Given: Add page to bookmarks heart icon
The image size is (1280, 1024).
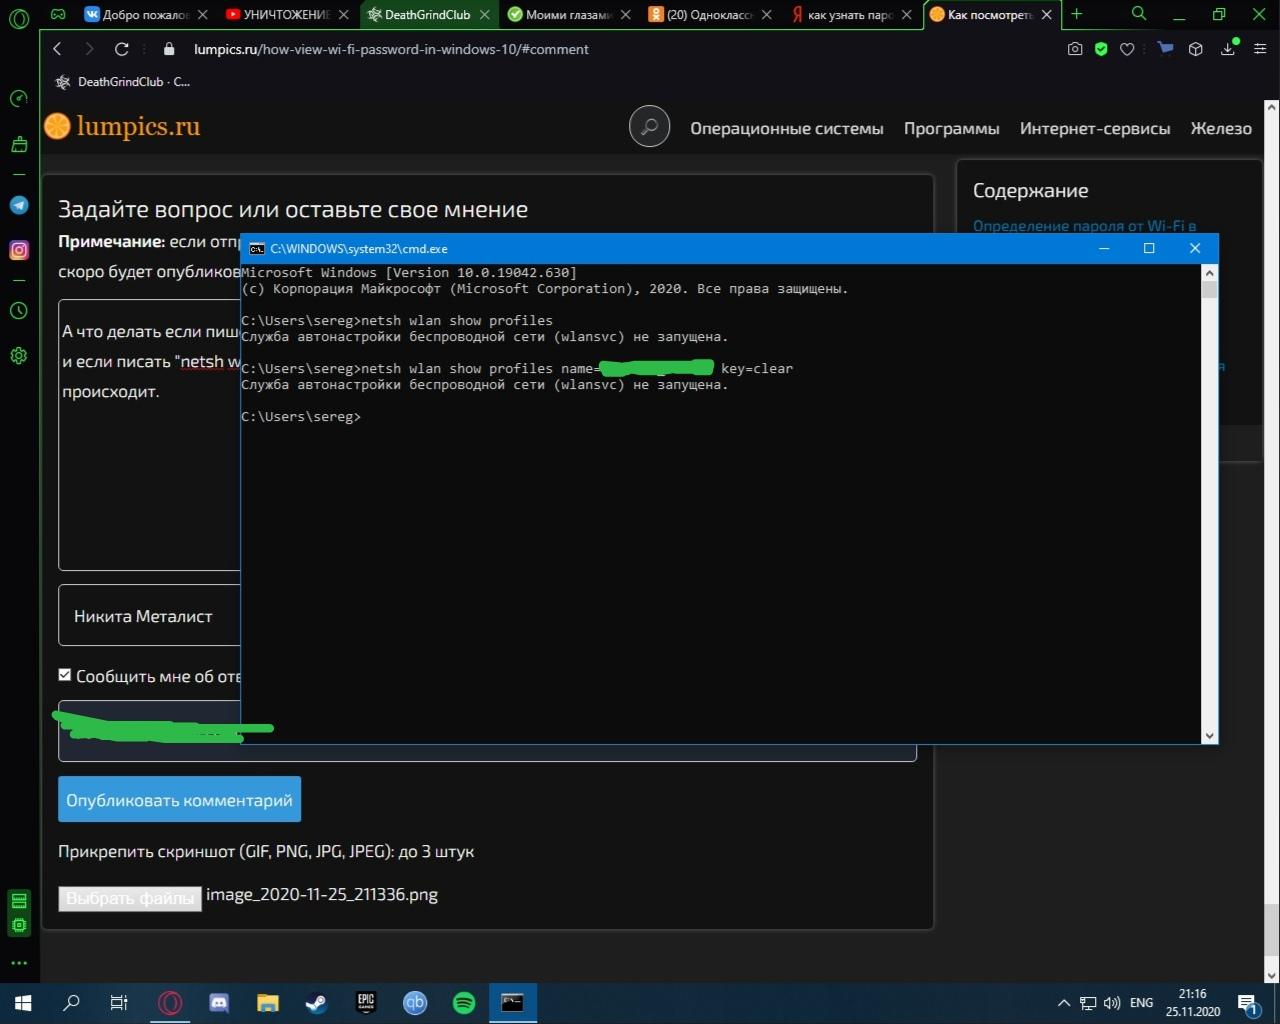Looking at the screenshot, I should (1127, 49).
